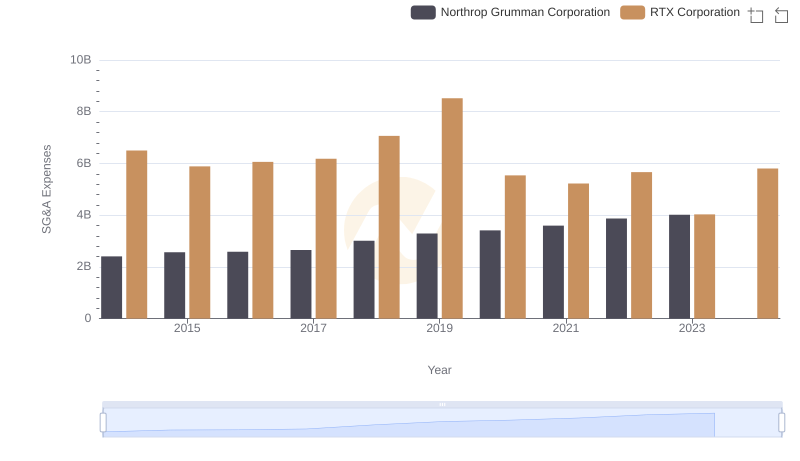Click Northrop Grumman legend color swatch
Image resolution: width=800 pixels, height=461 pixels.
[423, 12]
